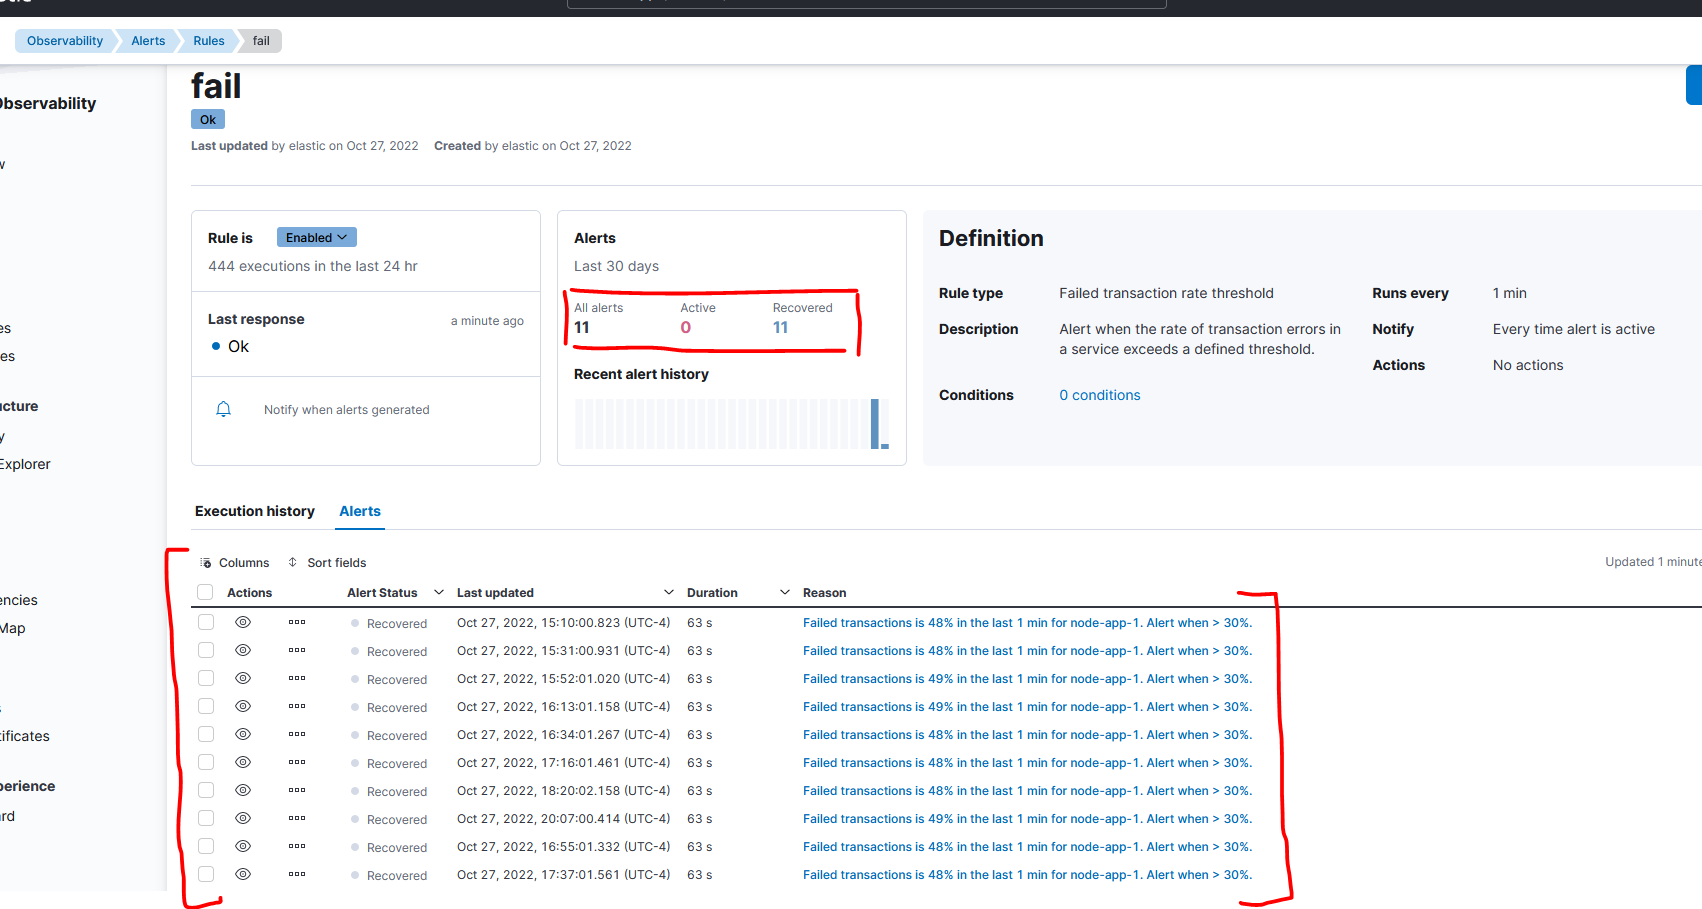Open more actions for the 16:34:01.267 alert
The height and width of the screenshot is (909, 1702).
297,734
